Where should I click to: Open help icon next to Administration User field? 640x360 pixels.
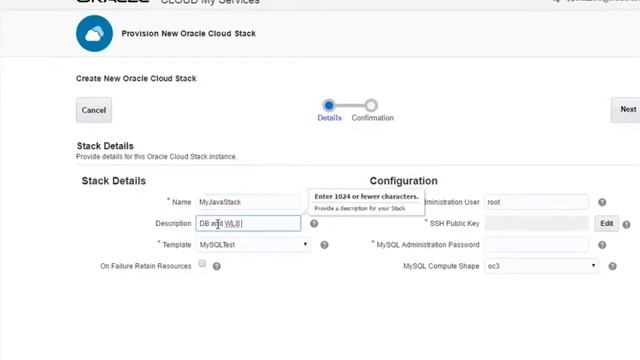tap(602, 202)
